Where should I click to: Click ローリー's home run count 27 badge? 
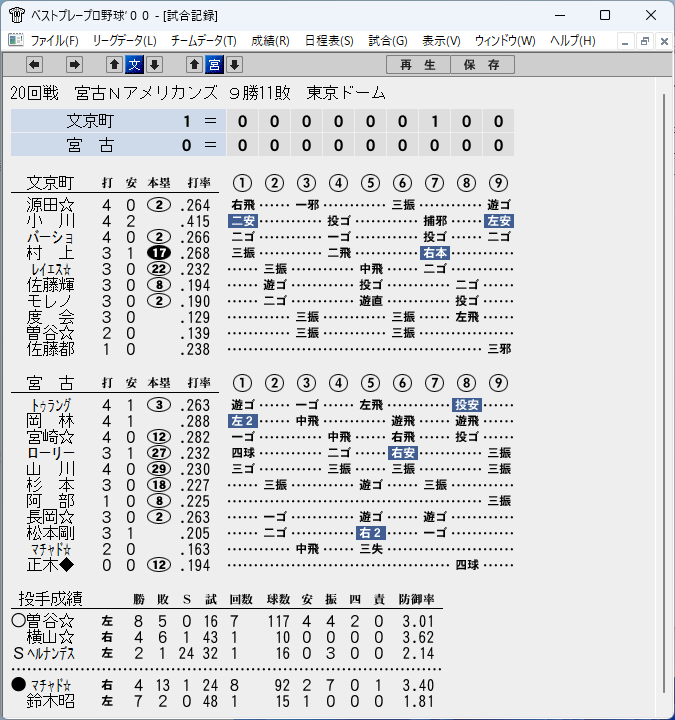(159, 453)
